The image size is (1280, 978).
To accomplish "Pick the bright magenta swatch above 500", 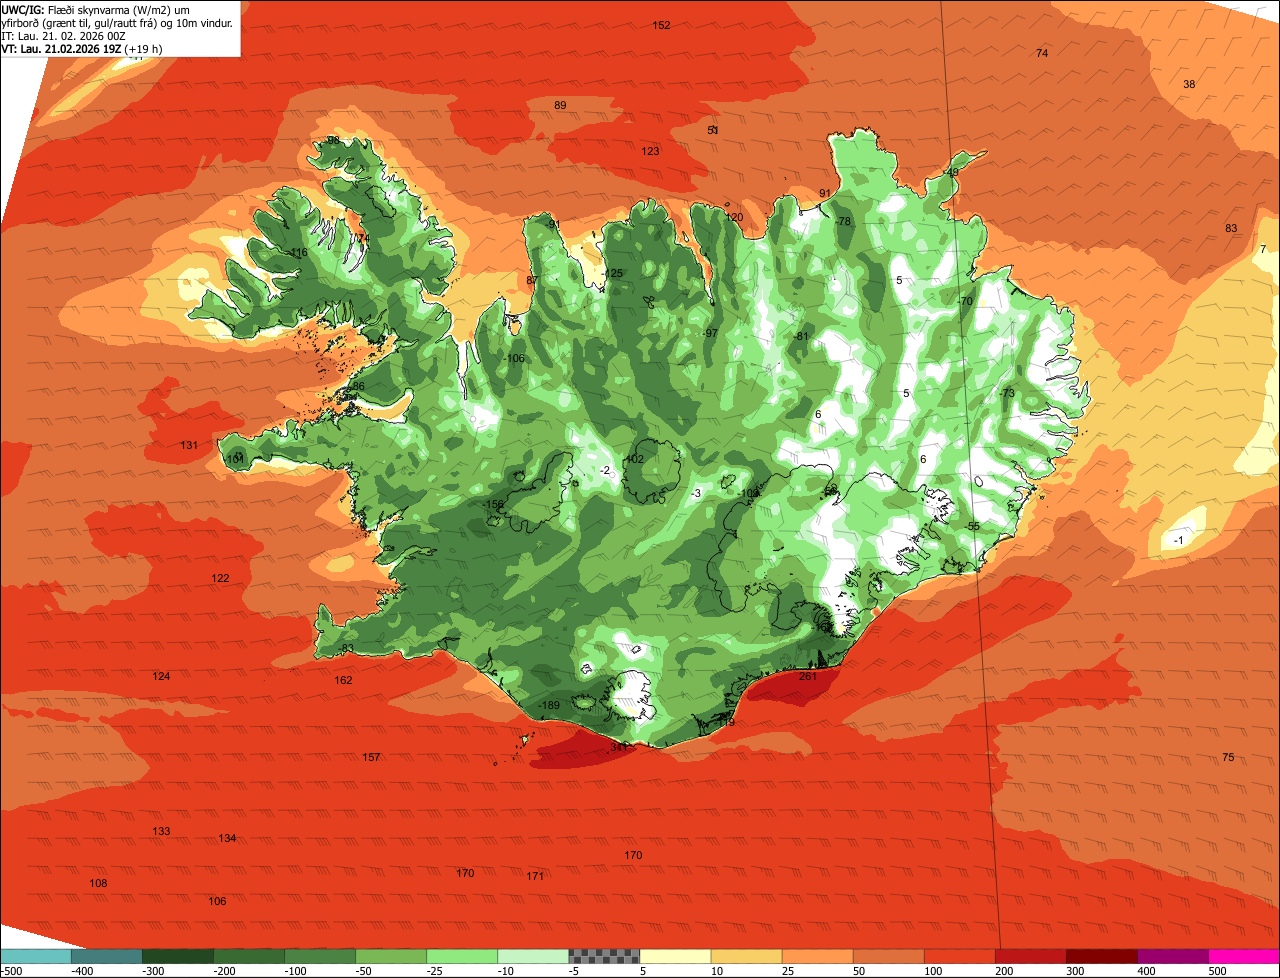I will click(1243, 956).
